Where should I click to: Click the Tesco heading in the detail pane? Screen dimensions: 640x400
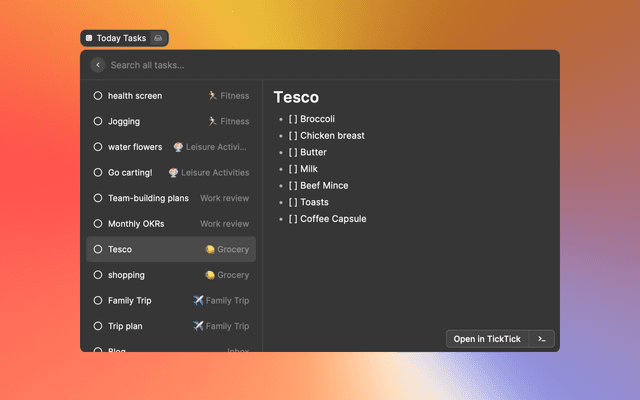click(296, 98)
